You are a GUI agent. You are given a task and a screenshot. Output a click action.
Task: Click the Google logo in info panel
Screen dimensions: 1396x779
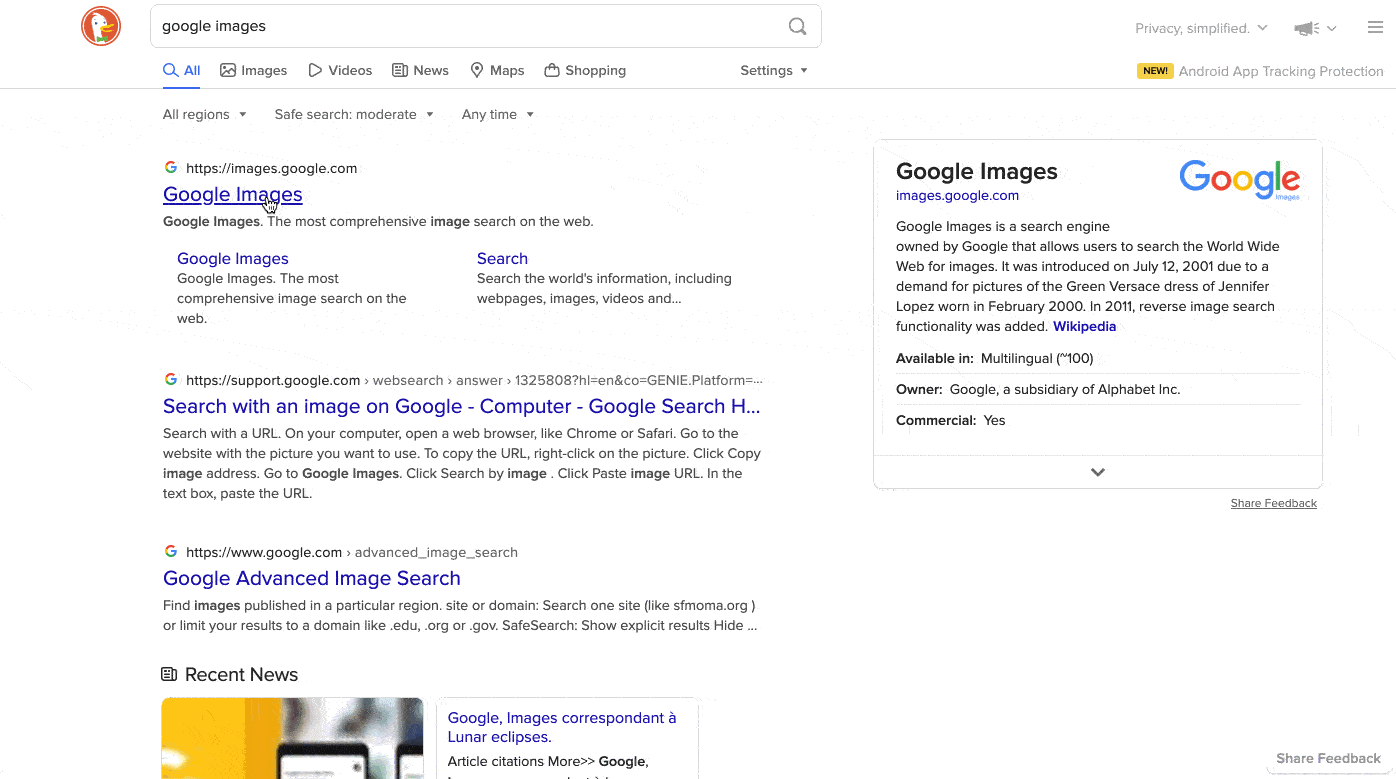pos(1240,180)
